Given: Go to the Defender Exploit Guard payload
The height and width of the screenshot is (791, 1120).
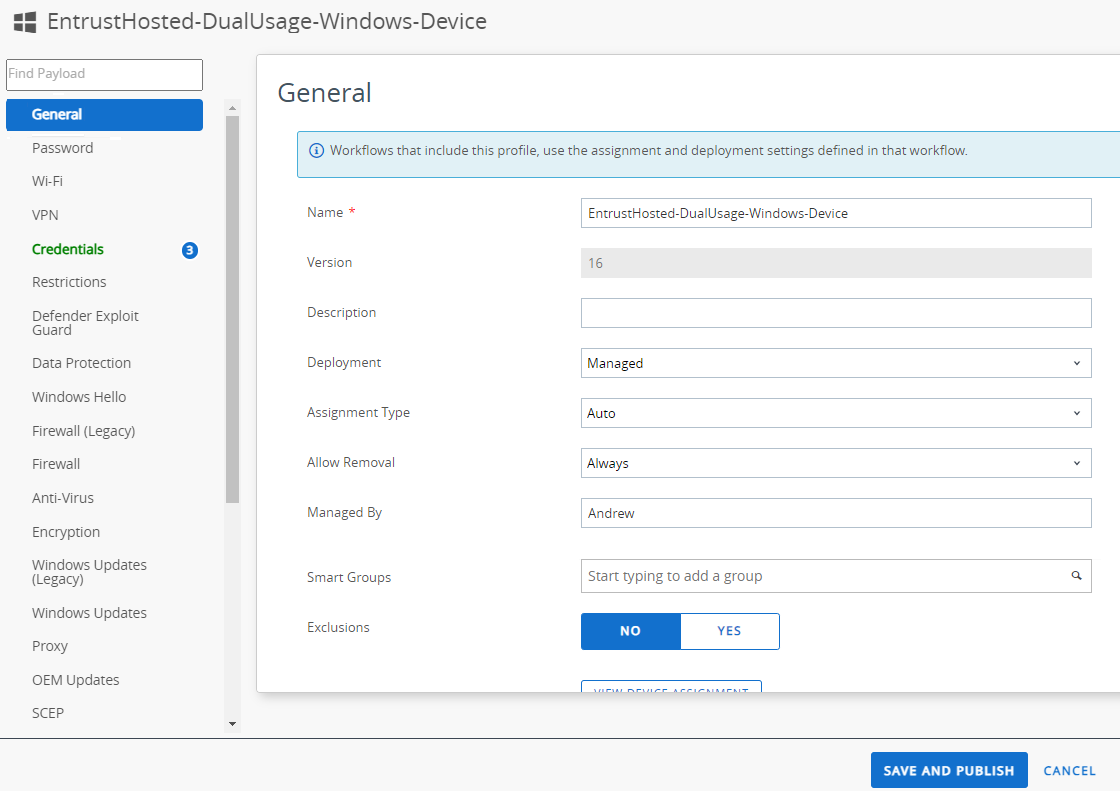Looking at the screenshot, I should [85, 322].
